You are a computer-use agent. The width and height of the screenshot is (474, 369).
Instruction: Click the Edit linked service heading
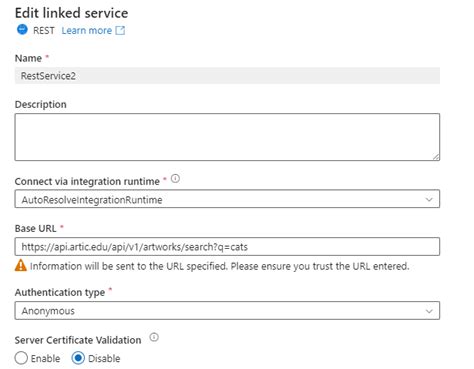(x=71, y=13)
